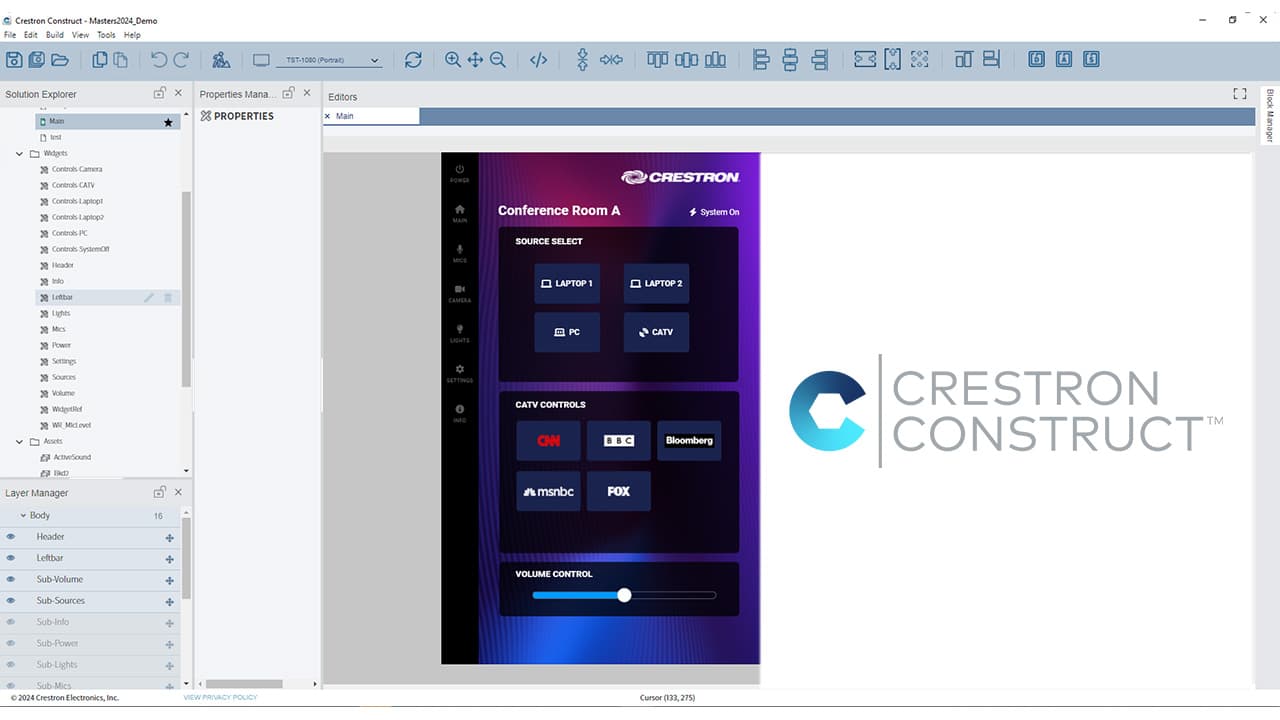
Task: Click the zoom in magnifier icon
Action: pyautogui.click(x=453, y=60)
